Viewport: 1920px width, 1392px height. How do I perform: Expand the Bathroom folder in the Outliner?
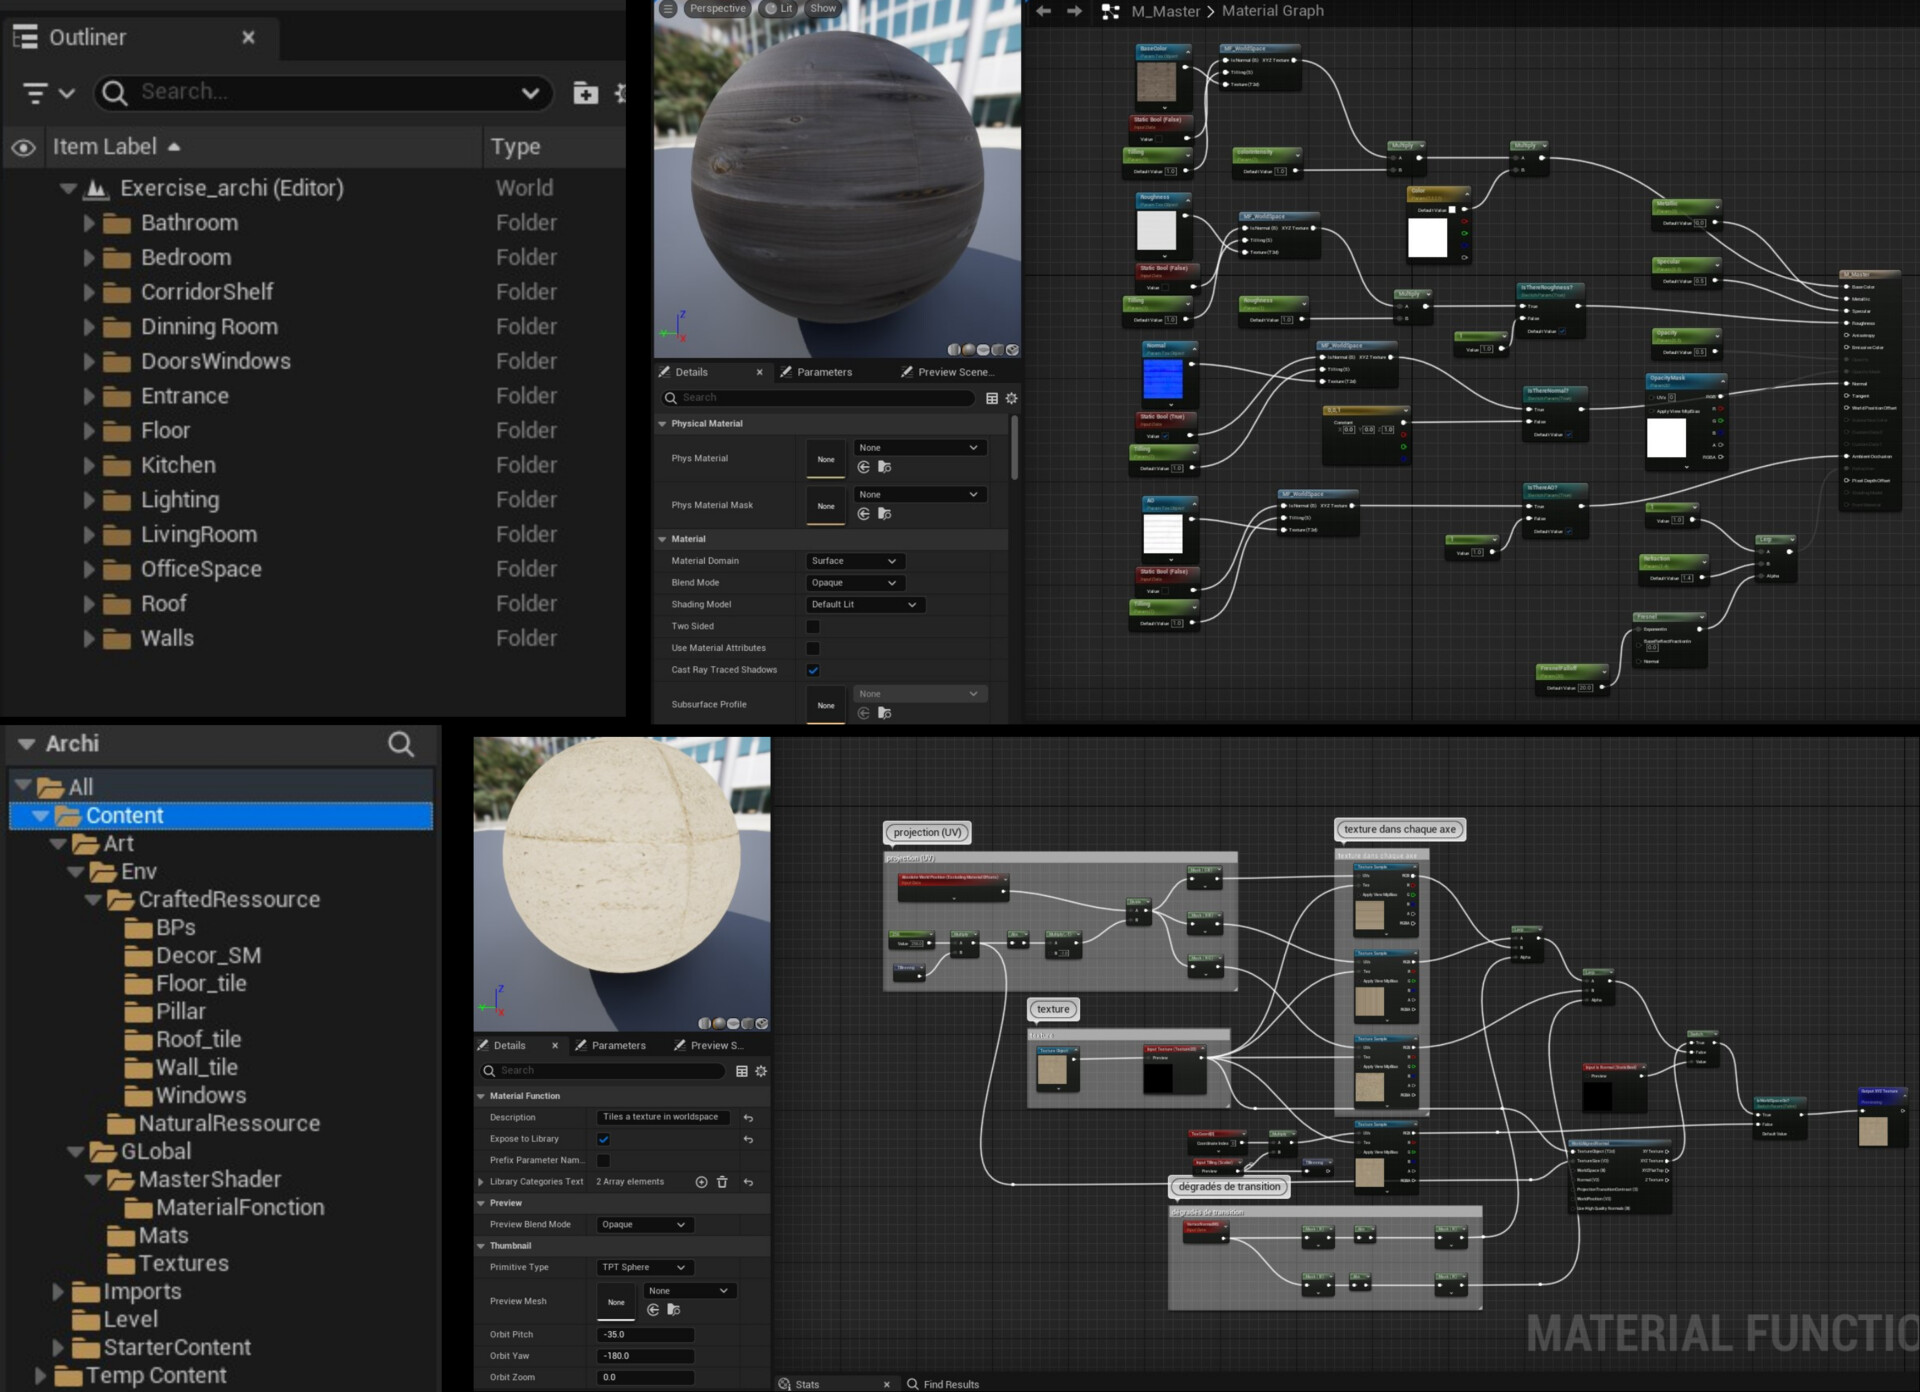(x=89, y=223)
